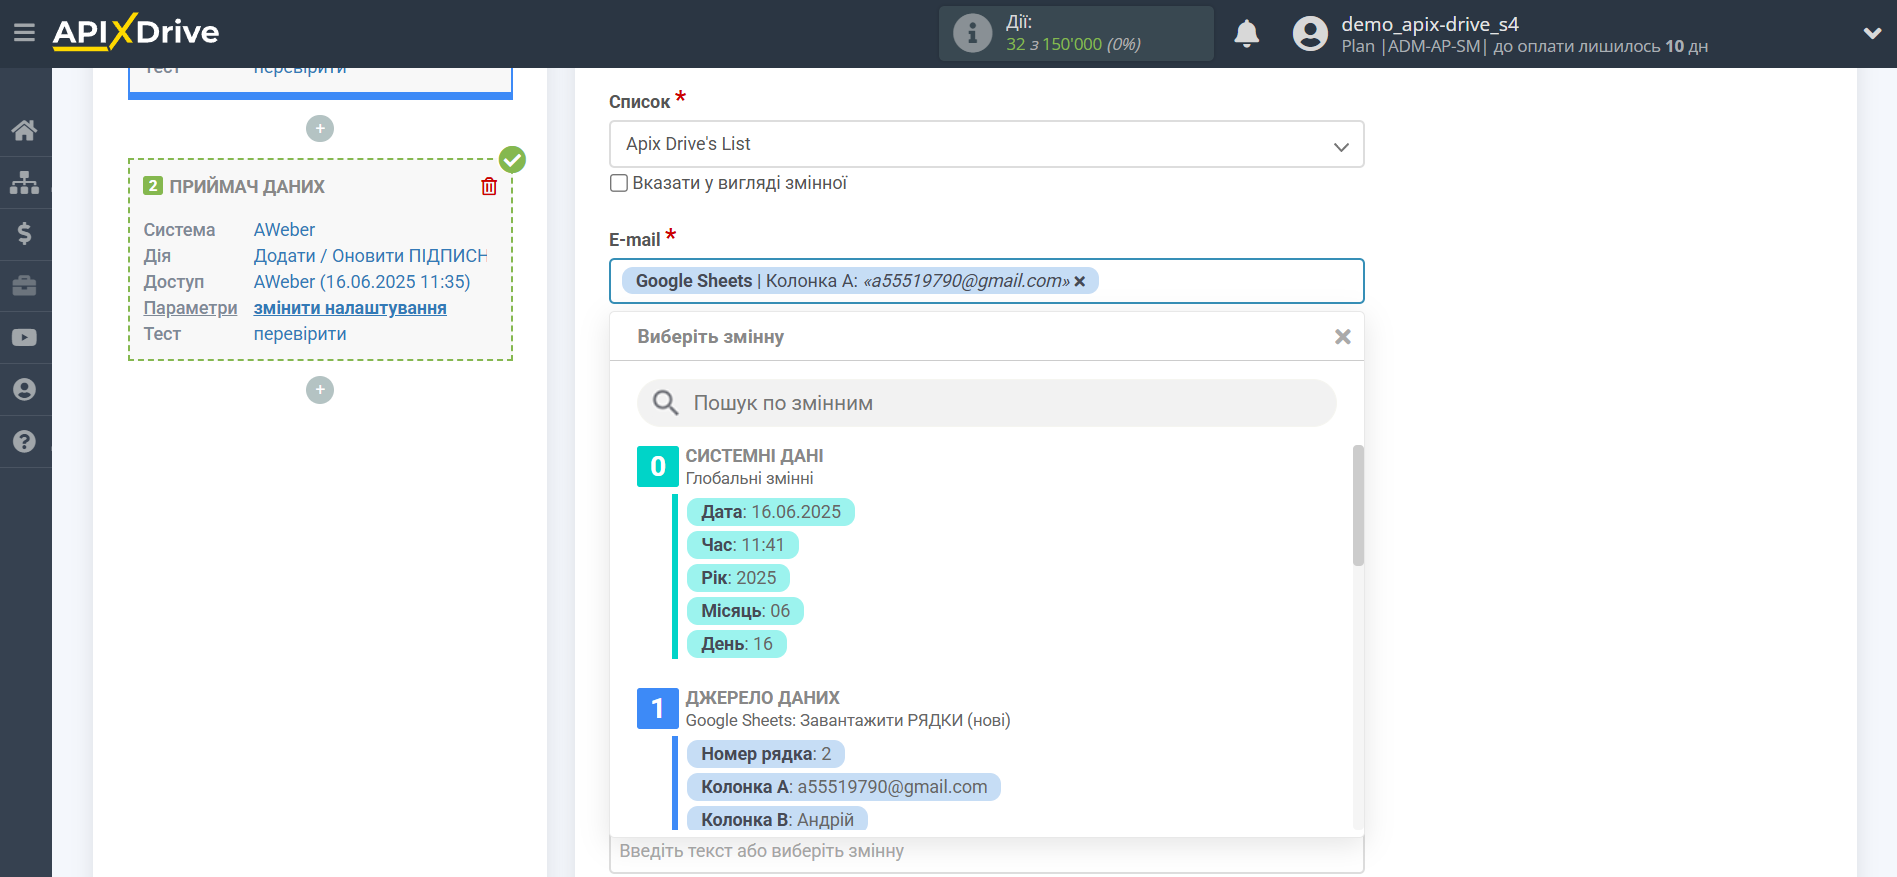Click the demo_apix-drive_s4 account name

click(x=1430, y=24)
